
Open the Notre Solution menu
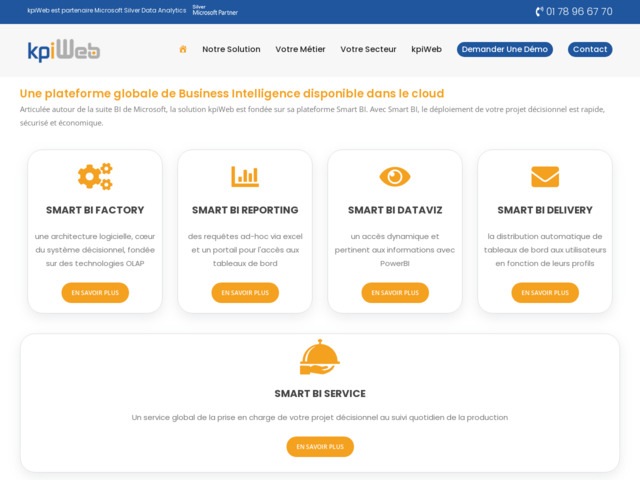(231, 49)
